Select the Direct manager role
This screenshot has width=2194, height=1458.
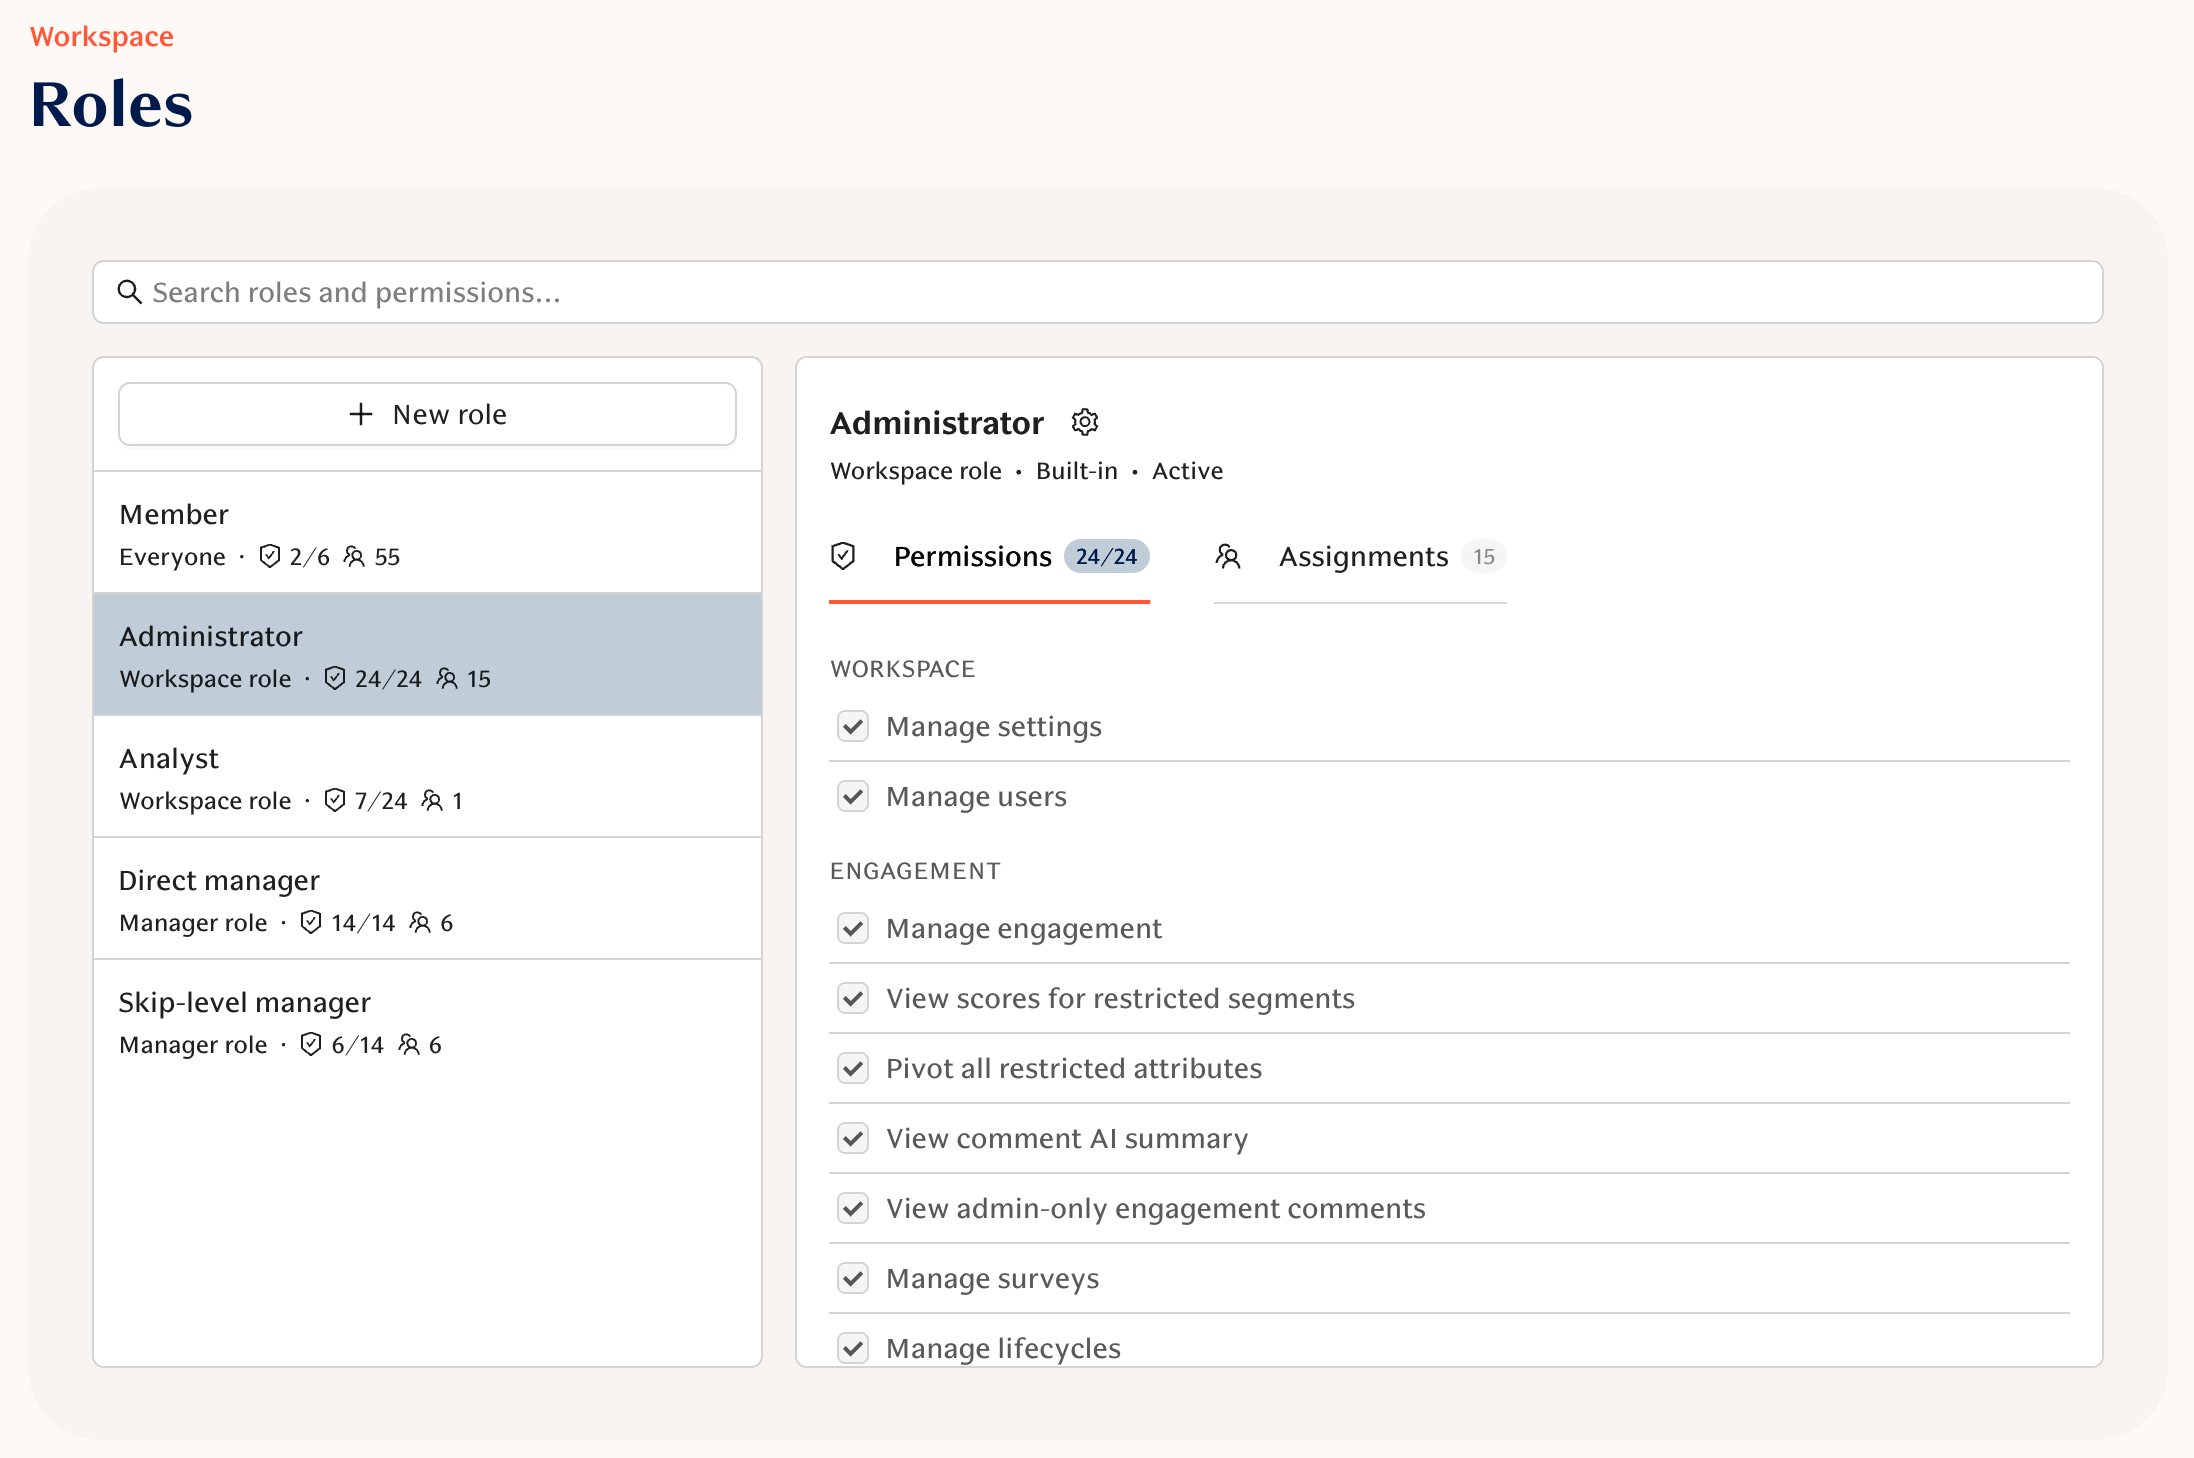pyautogui.click(x=427, y=898)
